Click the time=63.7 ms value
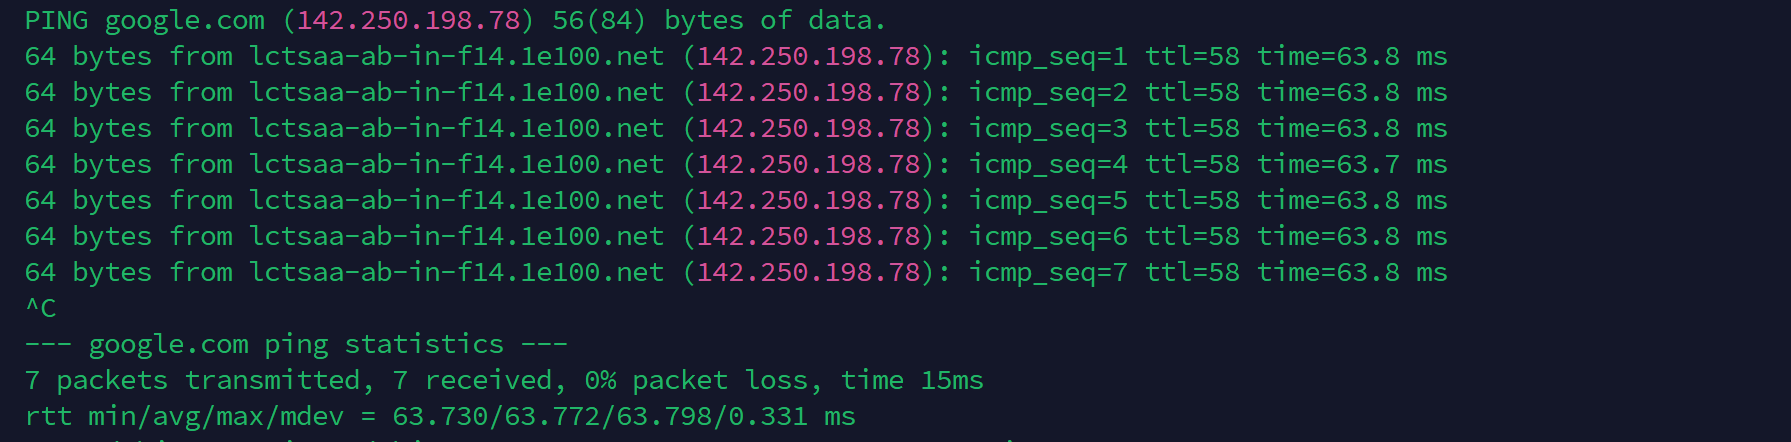1791x442 pixels. tap(1352, 164)
